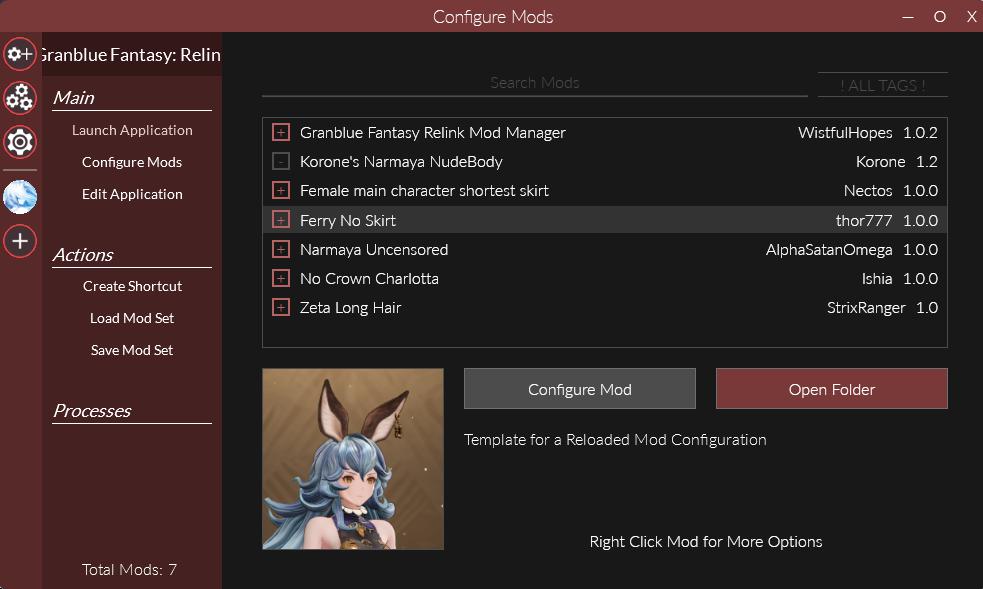Image resolution: width=983 pixels, height=589 pixels.
Task: Click the Template for a Reloaded Mod description
Action: click(x=615, y=440)
